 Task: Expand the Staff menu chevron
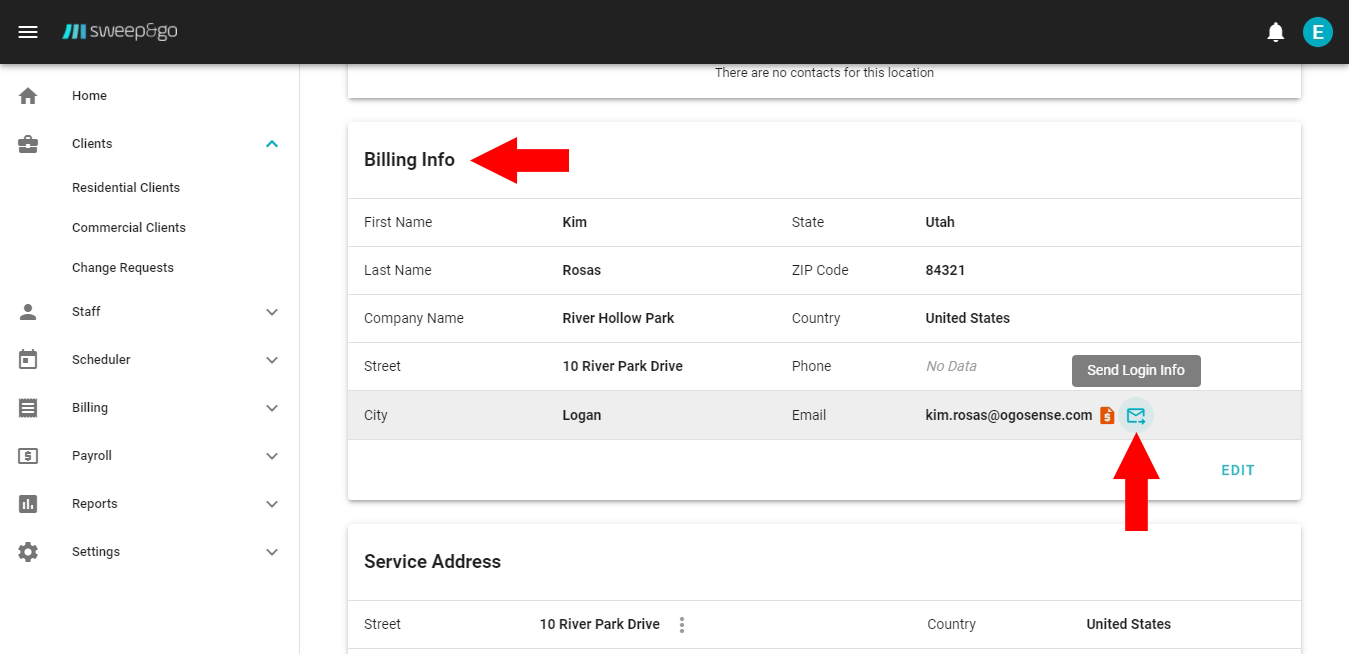coord(272,312)
